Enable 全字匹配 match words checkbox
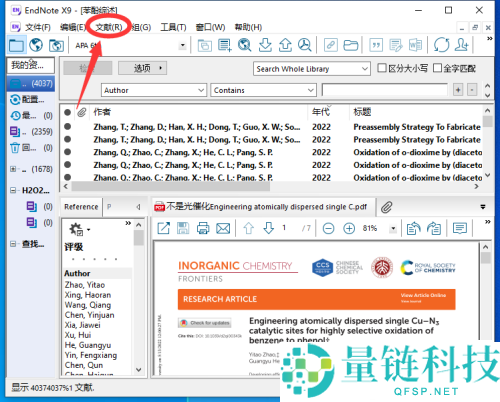The height and width of the screenshot is (402, 500). pyautogui.click(x=437, y=68)
